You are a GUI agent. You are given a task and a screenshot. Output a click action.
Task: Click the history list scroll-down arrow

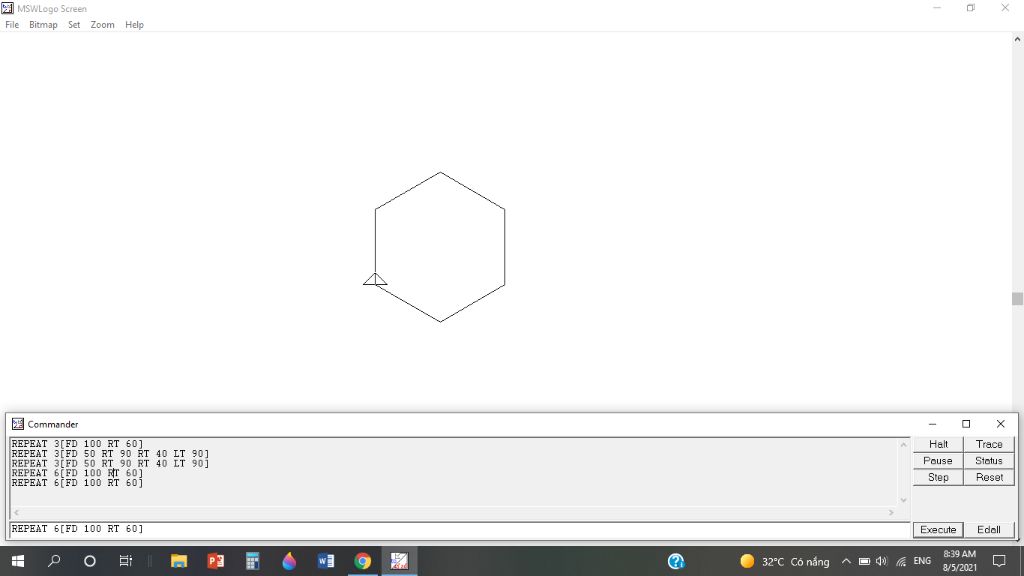point(904,500)
